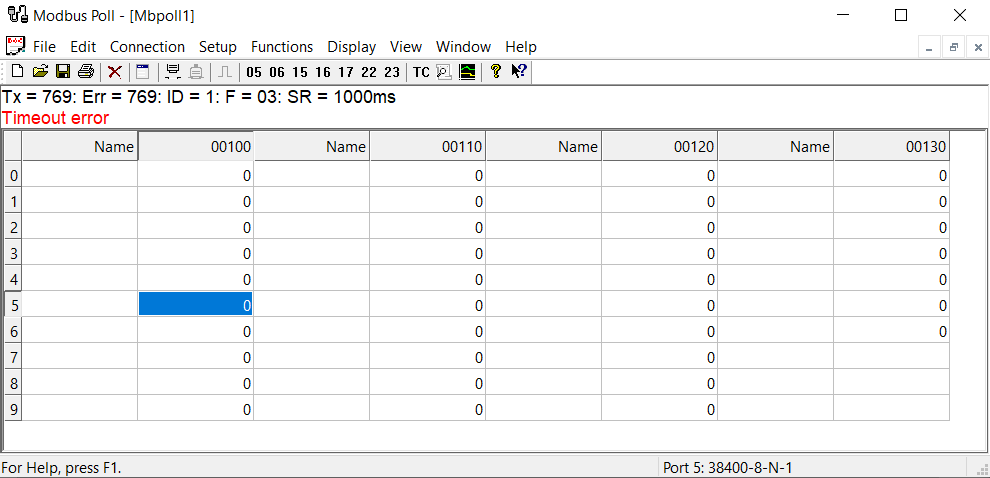This screenshot has height=478, width=990.
Task: Click function 23 toolbar button
Action: coord(391,72)
